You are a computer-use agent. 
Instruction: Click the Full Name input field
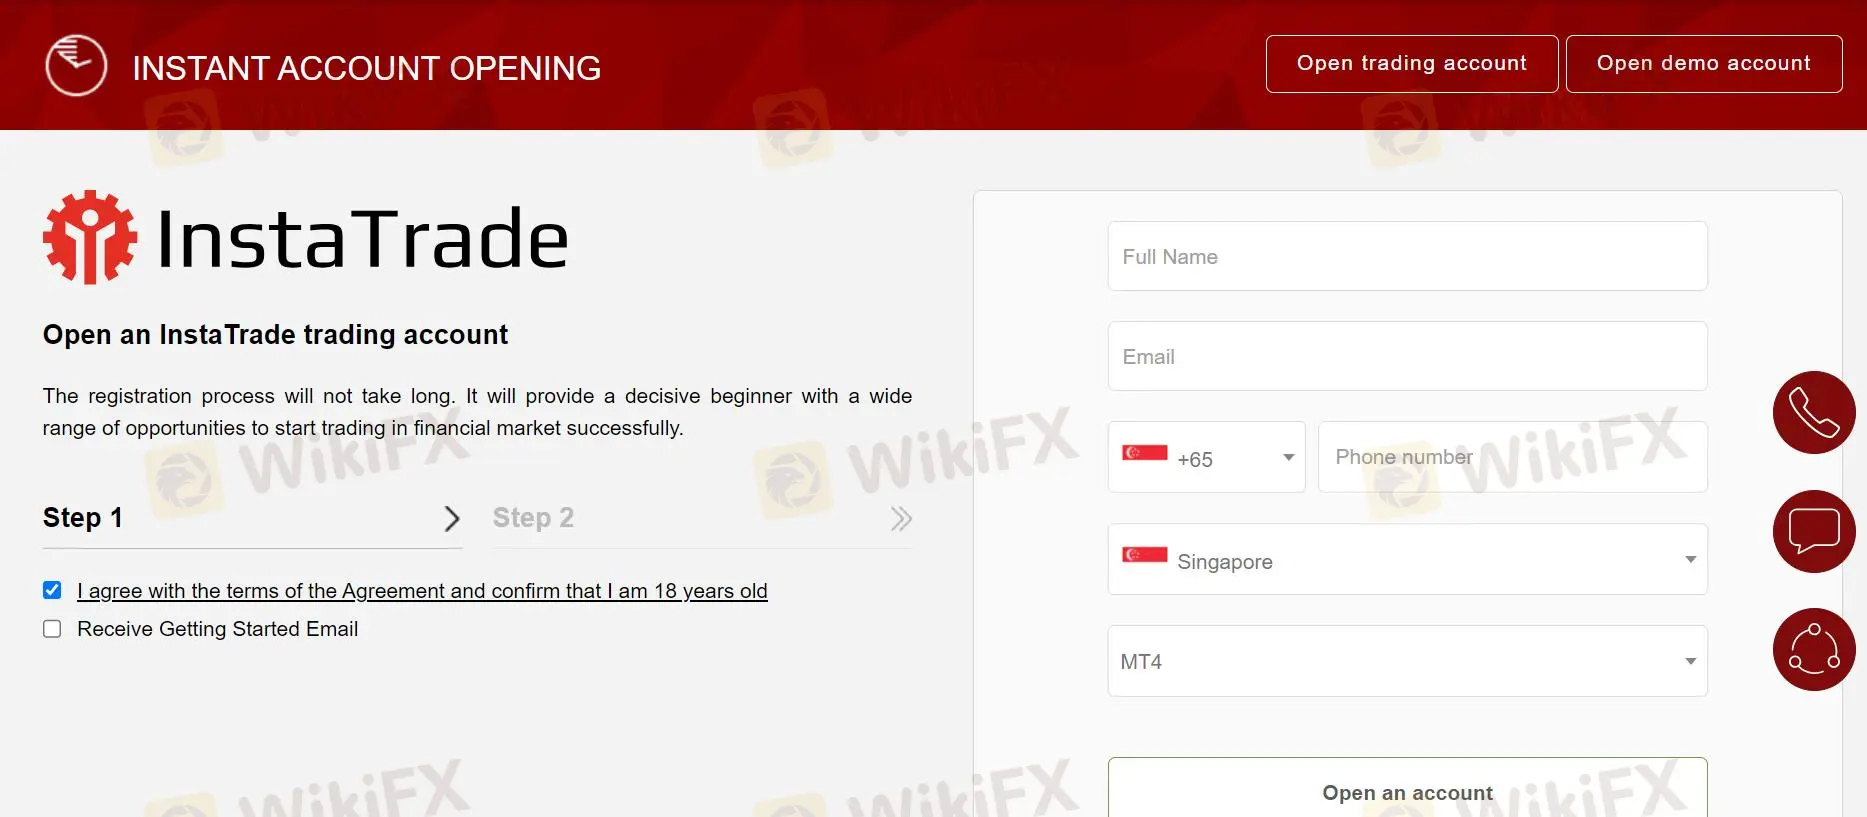1408,256
